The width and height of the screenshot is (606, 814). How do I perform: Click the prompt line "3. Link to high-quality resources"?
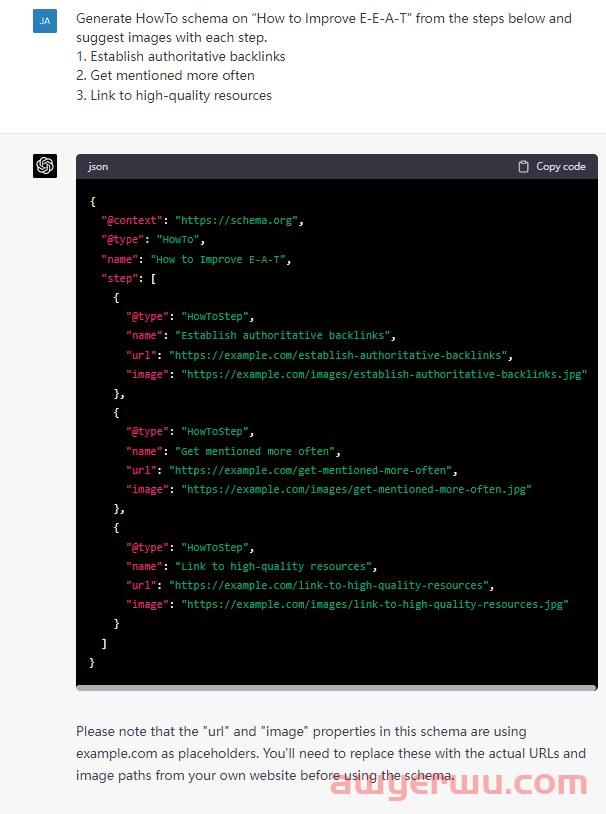click(x=174, y=95)
